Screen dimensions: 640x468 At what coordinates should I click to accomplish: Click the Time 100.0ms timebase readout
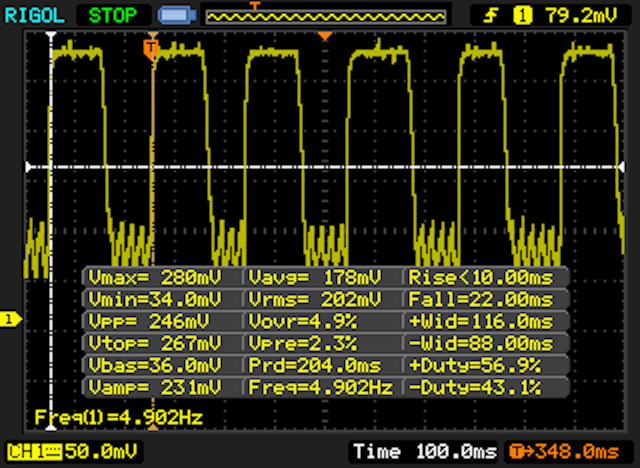point(425,452)
